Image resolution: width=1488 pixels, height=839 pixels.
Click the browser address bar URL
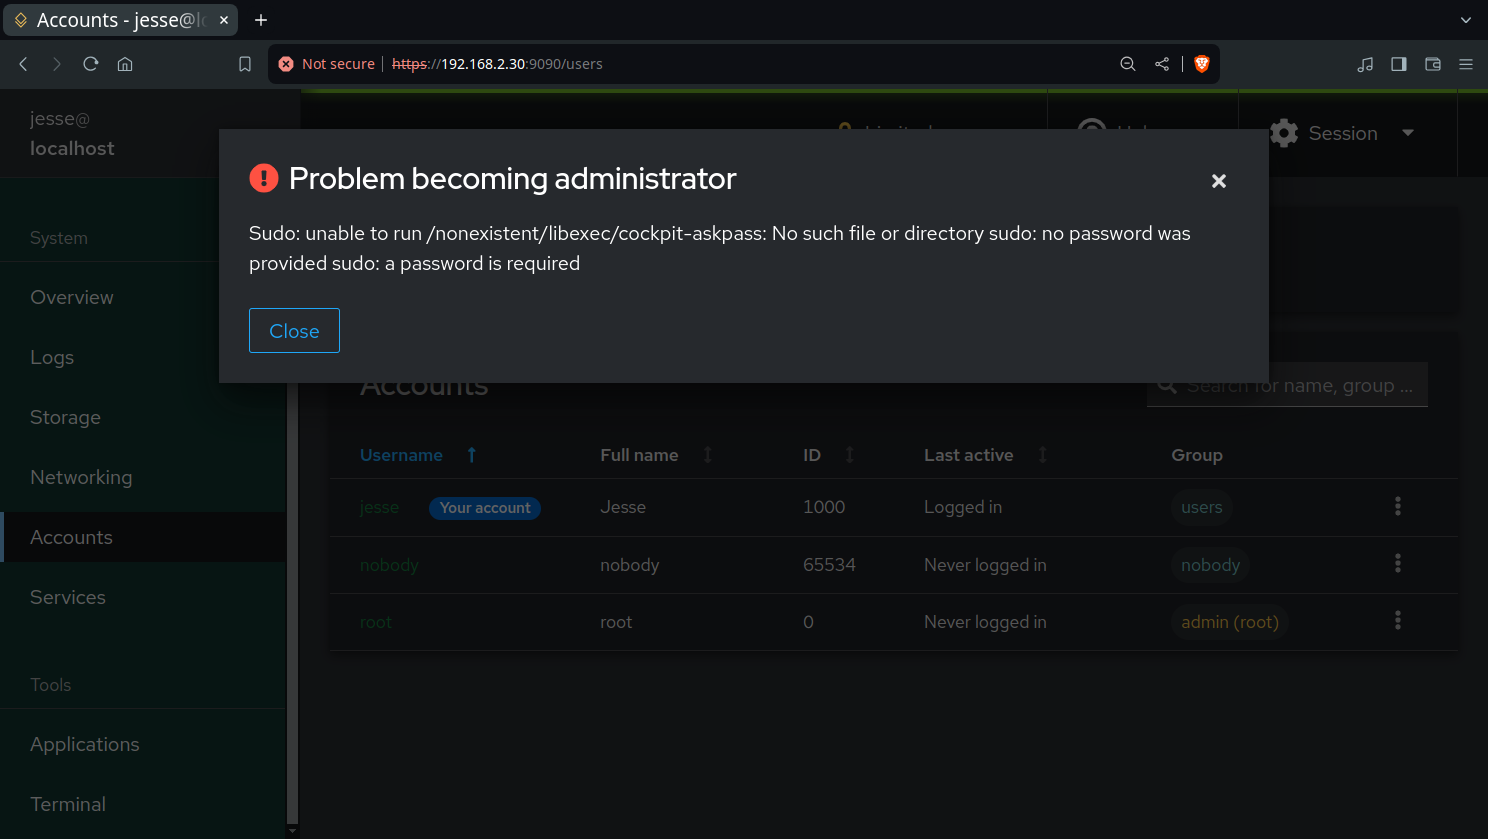click(497, 64)
